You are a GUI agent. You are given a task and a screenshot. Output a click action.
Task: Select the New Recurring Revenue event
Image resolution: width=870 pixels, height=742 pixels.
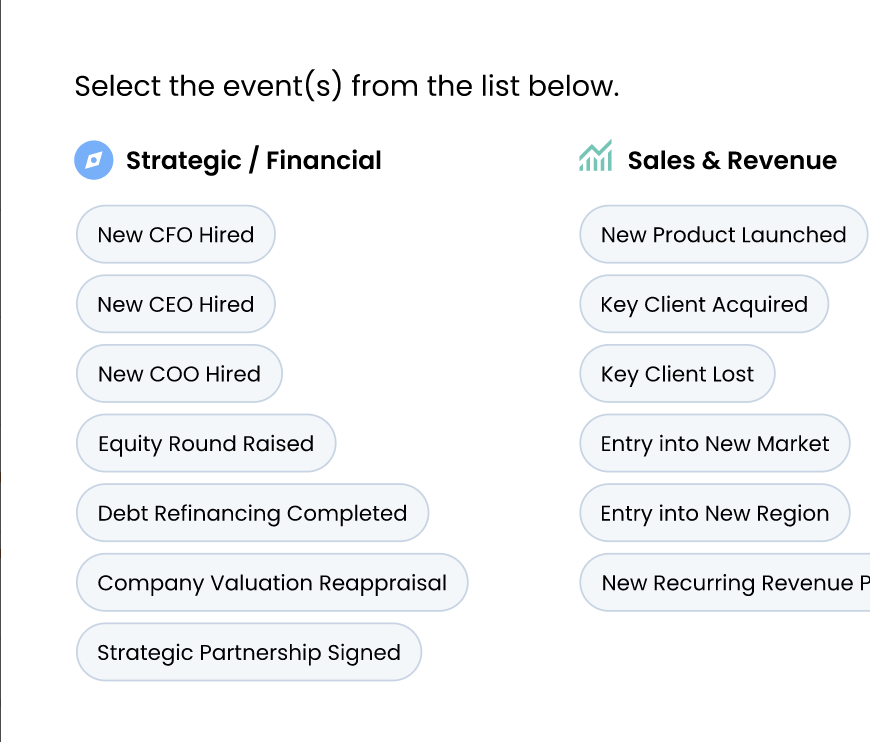point(730,583)
